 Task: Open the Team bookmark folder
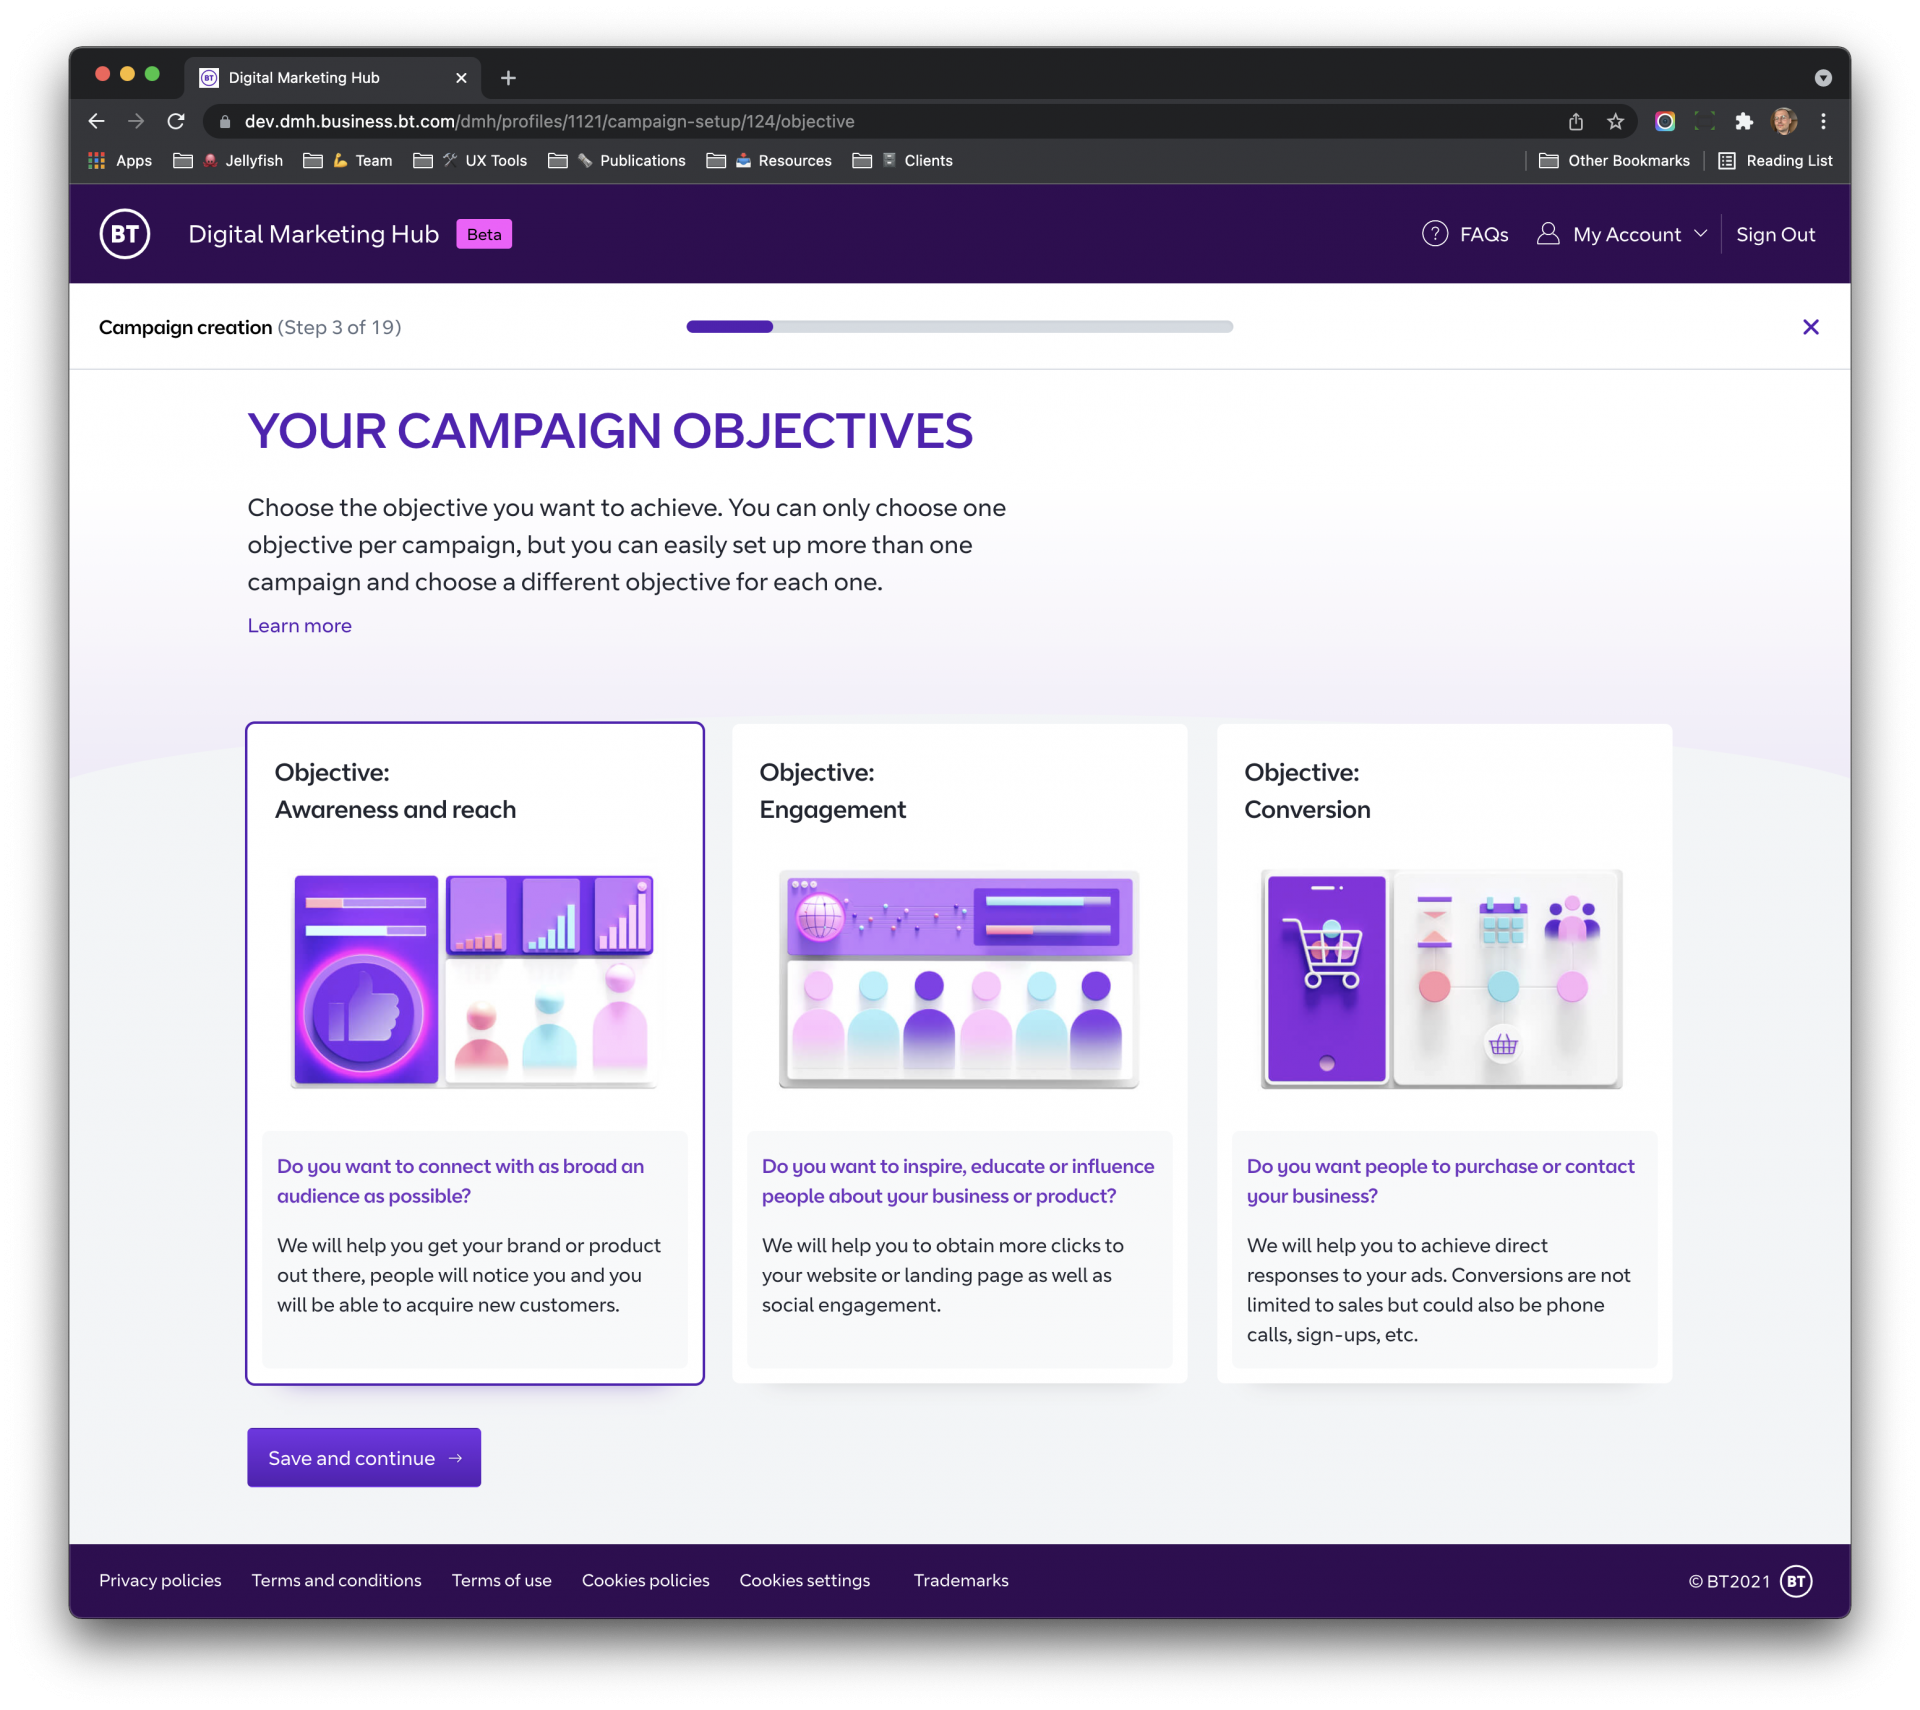[347, 161]
